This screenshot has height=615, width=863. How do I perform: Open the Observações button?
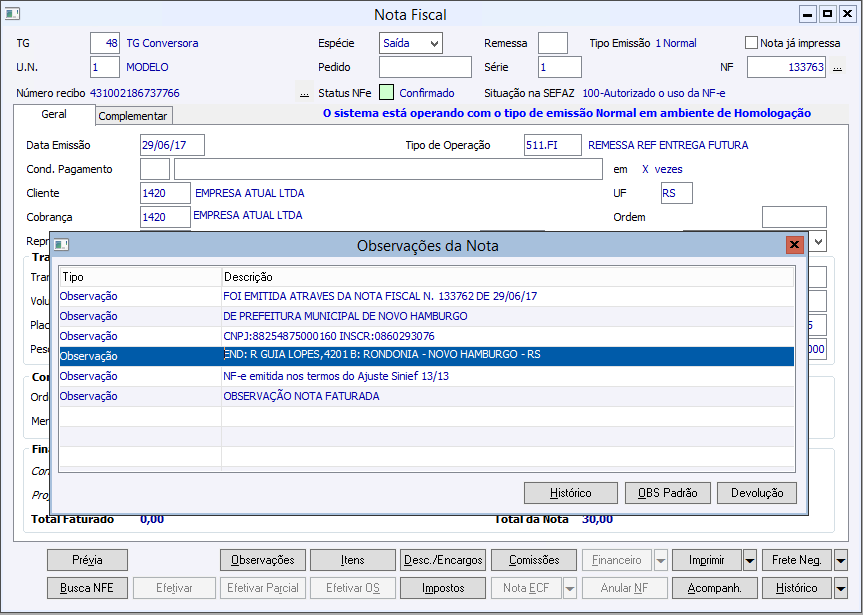pyautogui.click(x=263, y=560)
